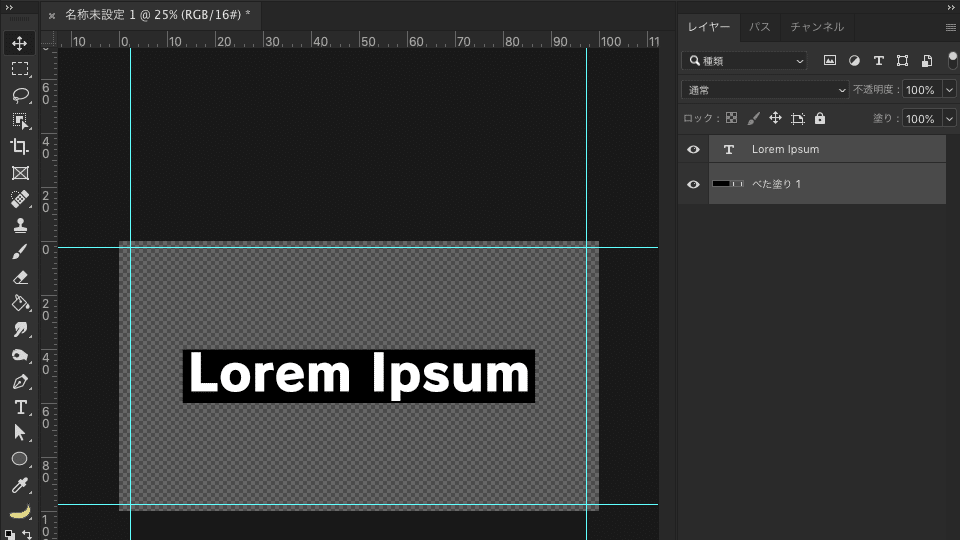This screenshot has height=540, width=960.
Task: Click the banana toolbar icon
Action: 20,512
